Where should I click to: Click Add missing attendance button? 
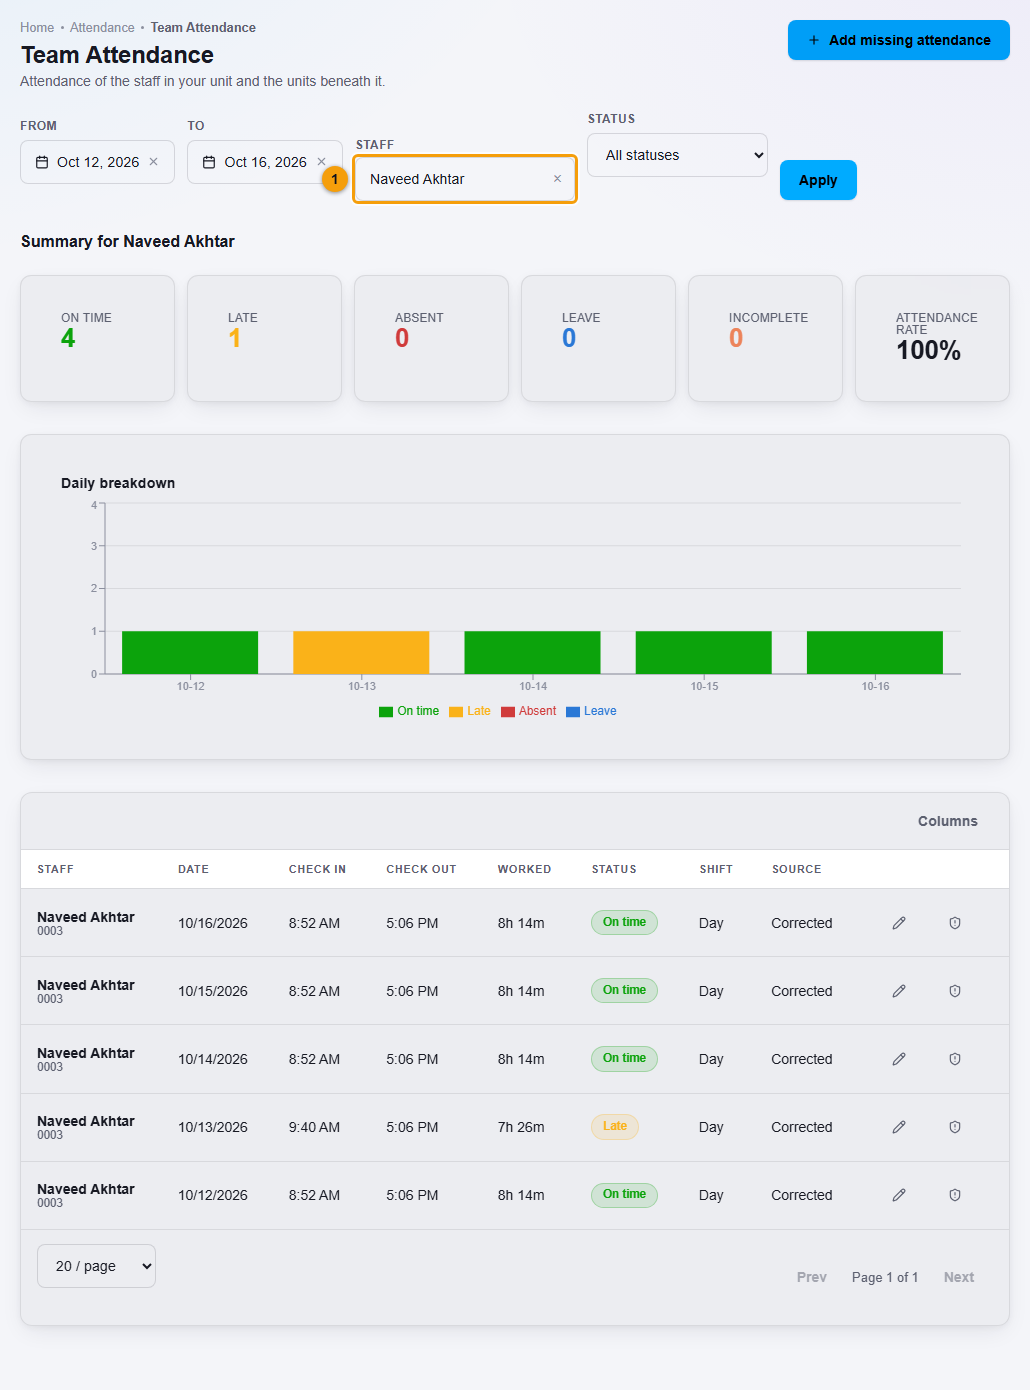pyautogui.click(x=899, y=40)
